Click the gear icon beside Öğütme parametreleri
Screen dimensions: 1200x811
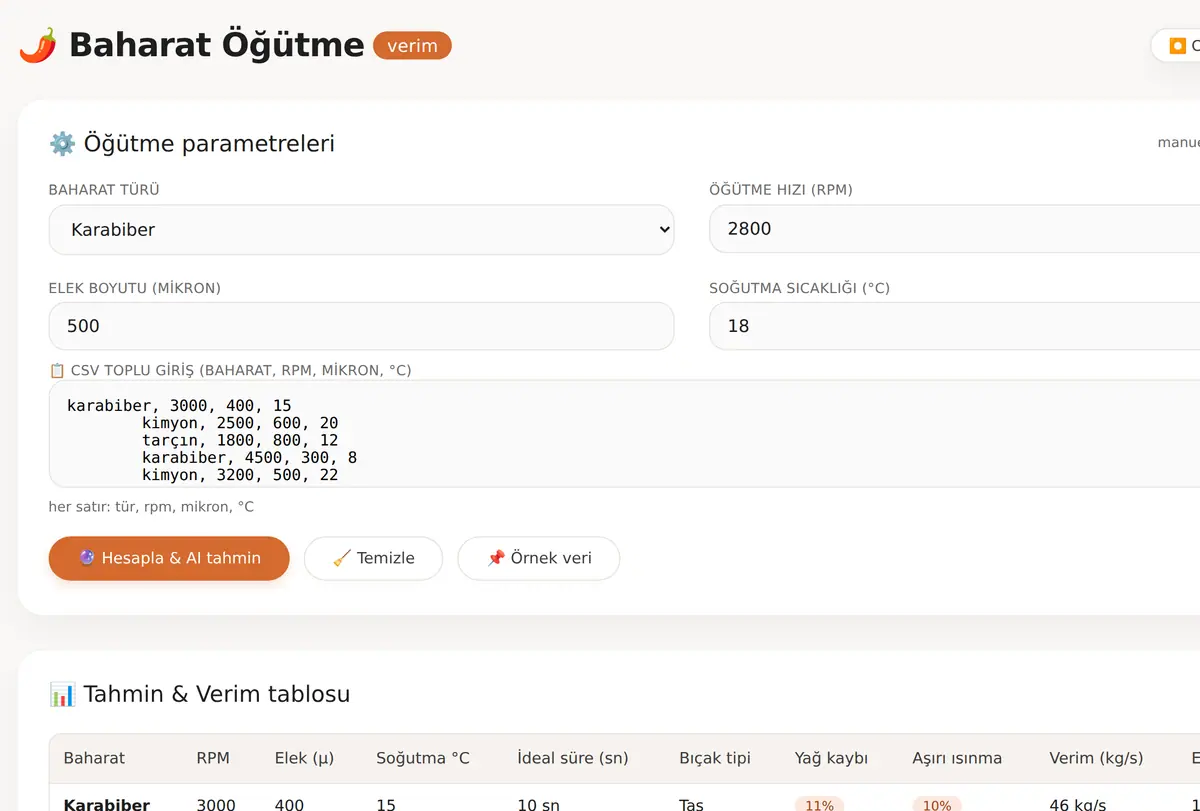[62, 143]
